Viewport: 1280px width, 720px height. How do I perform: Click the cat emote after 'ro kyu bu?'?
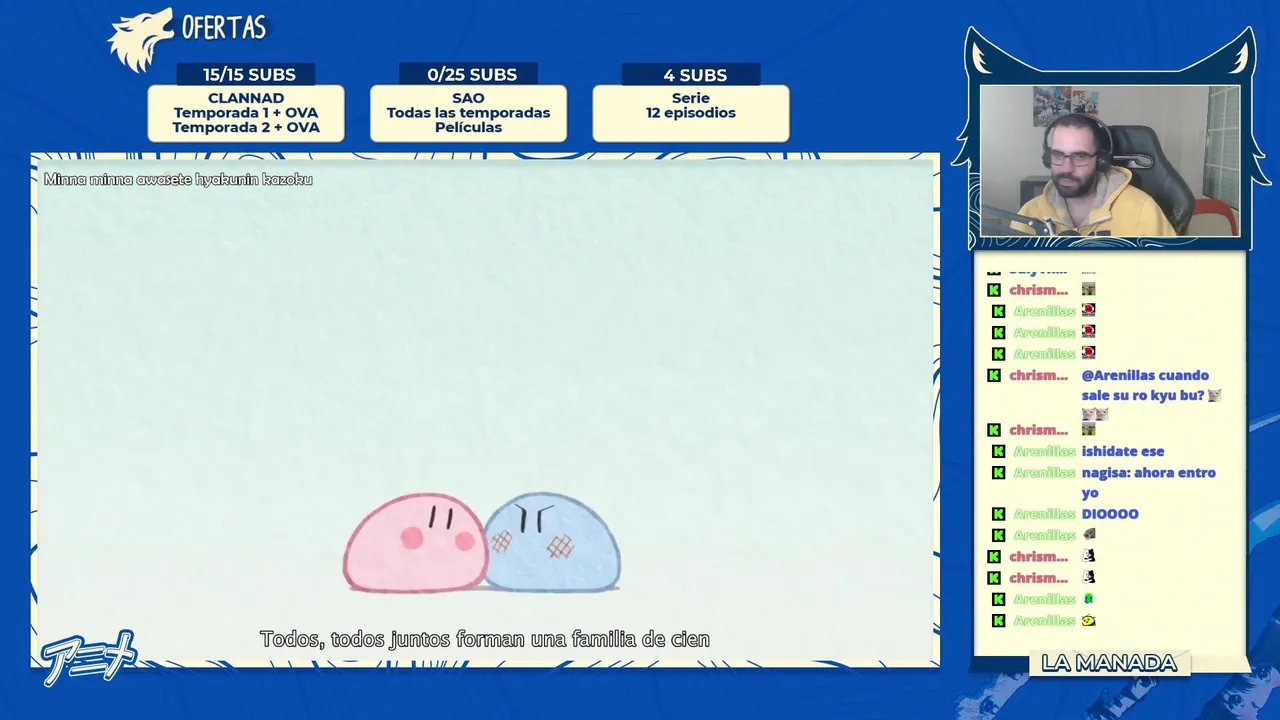coord(1214,395)
